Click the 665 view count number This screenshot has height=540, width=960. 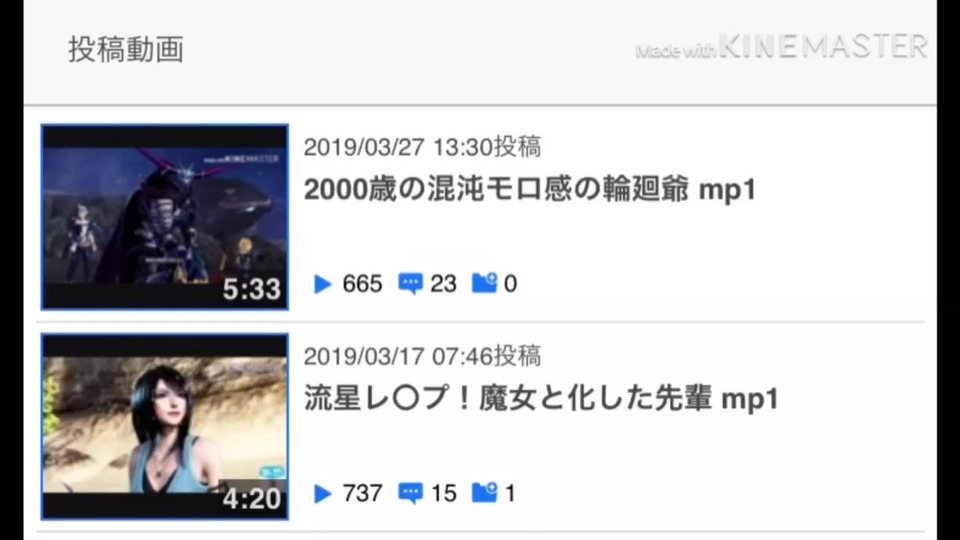pos(362,284)
